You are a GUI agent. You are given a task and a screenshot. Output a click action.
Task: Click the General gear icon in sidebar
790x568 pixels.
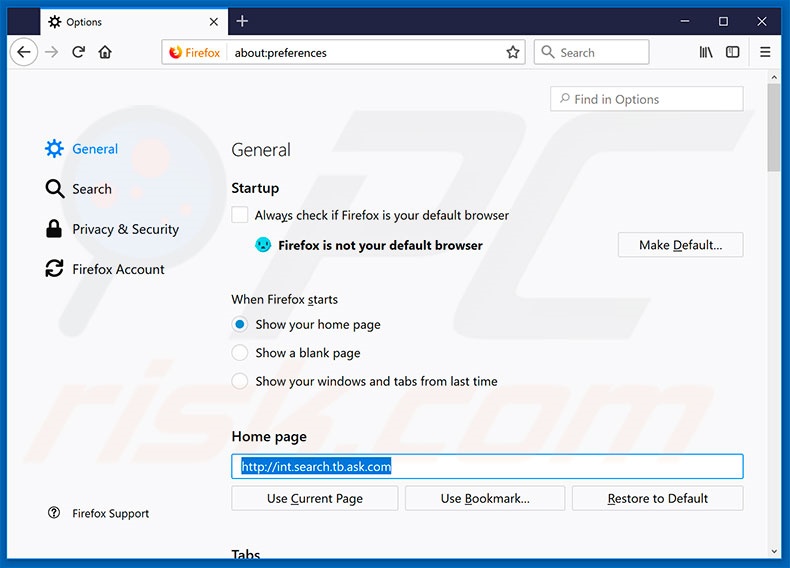coord(54,149)
